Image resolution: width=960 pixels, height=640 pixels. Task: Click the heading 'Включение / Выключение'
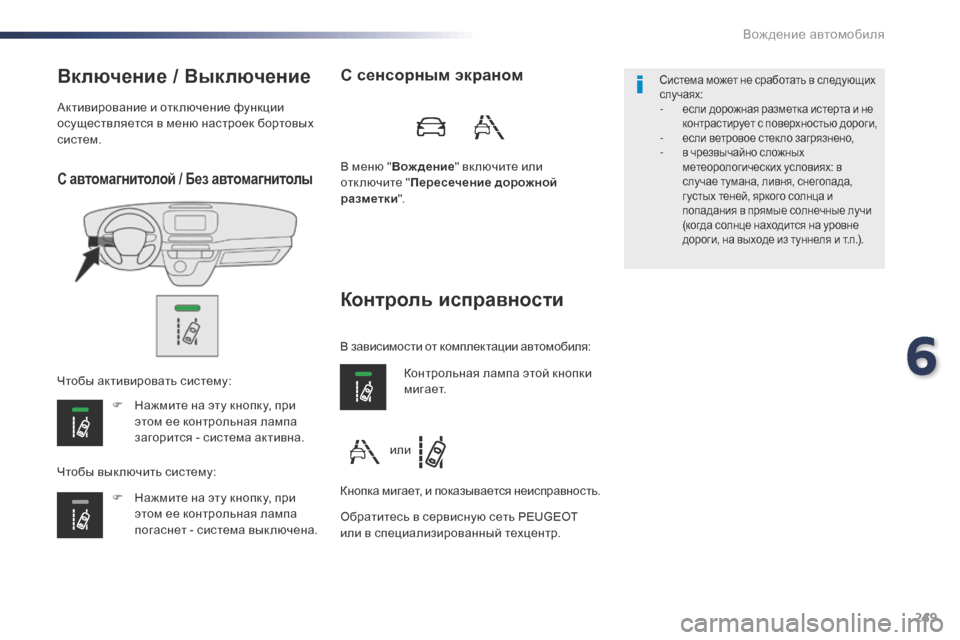click(x=184, y=77)
